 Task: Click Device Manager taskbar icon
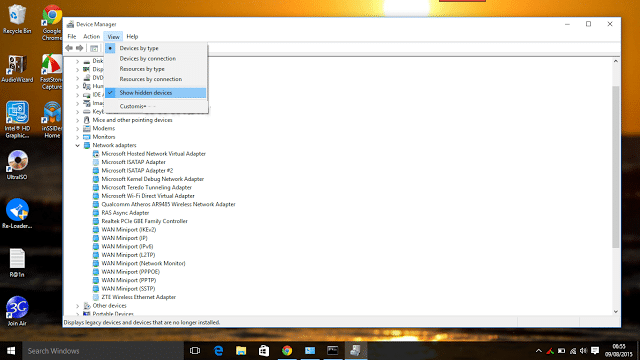pyautogui.click(x=356, y=351)
